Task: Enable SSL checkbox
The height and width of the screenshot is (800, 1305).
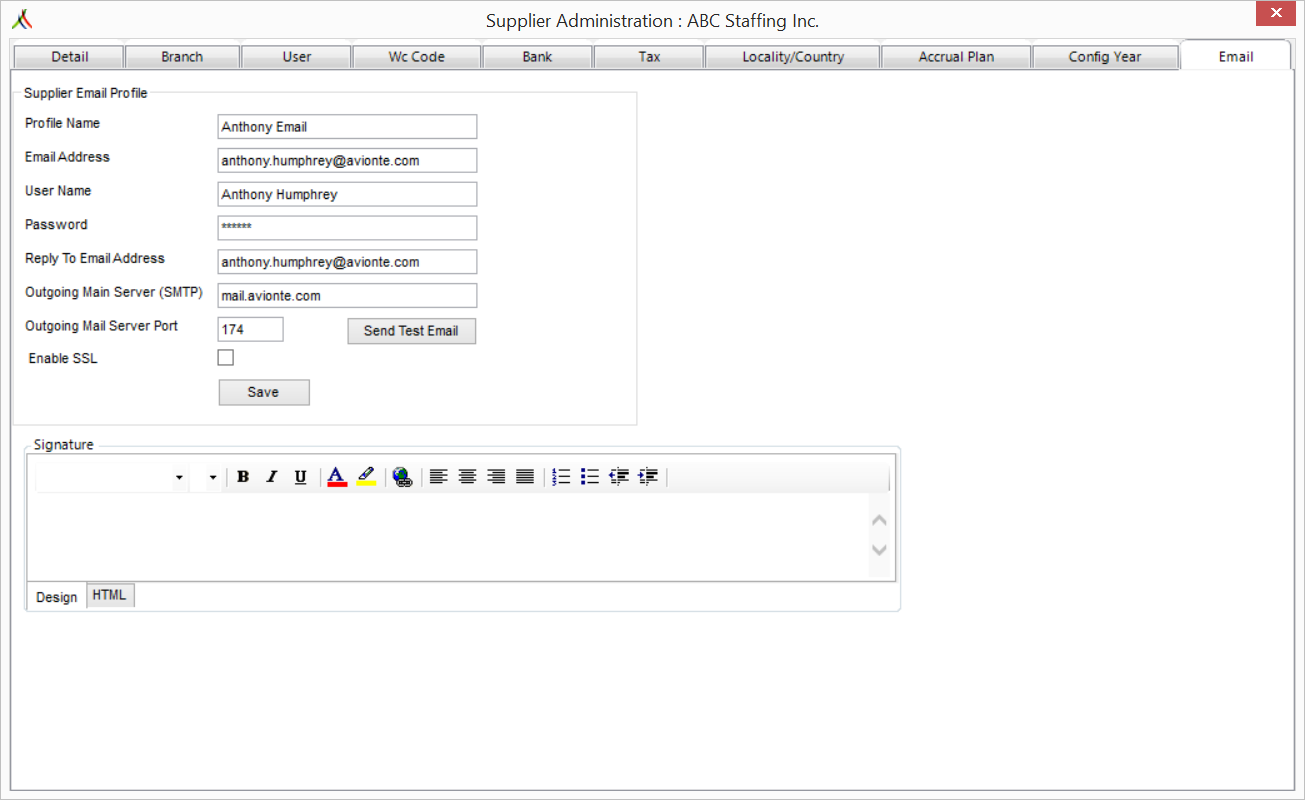Action: (x=226, y=358)
